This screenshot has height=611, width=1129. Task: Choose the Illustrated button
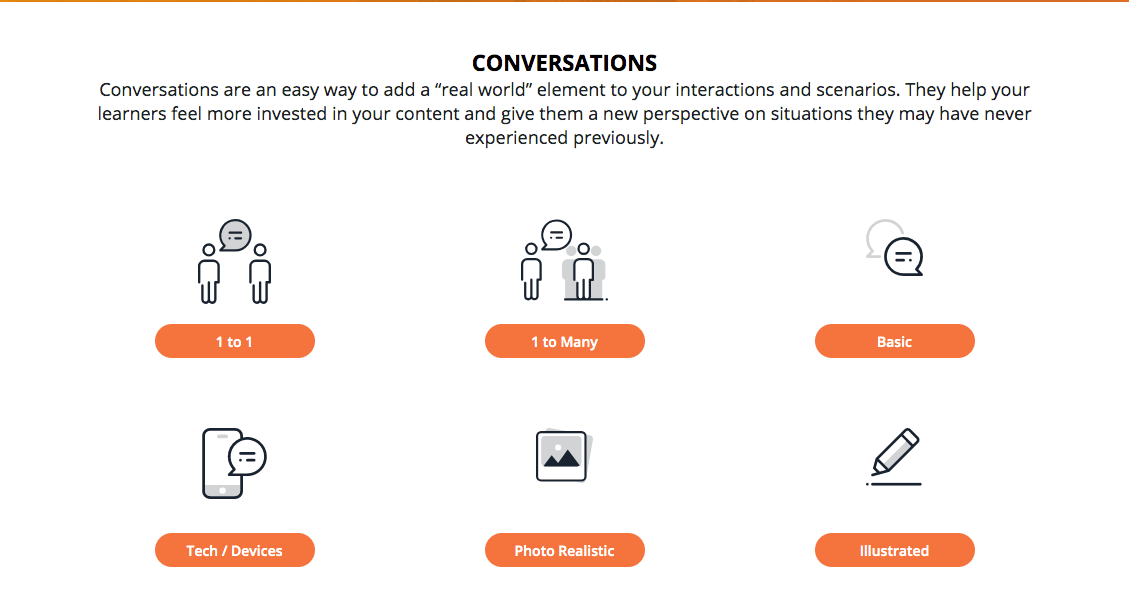(x=895, y=550)
